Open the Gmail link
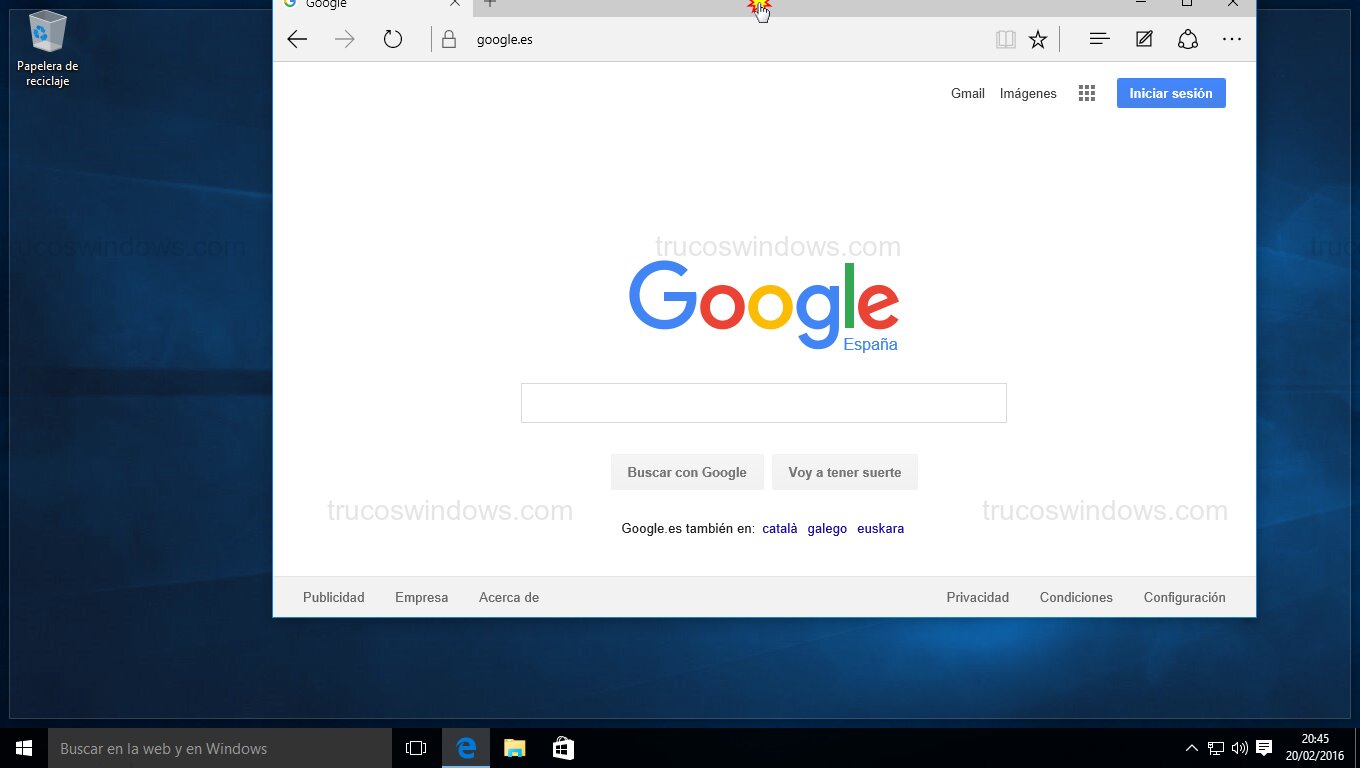This screenshot has width=1360, height=768. pyautogui.click(x=967, y=93)
